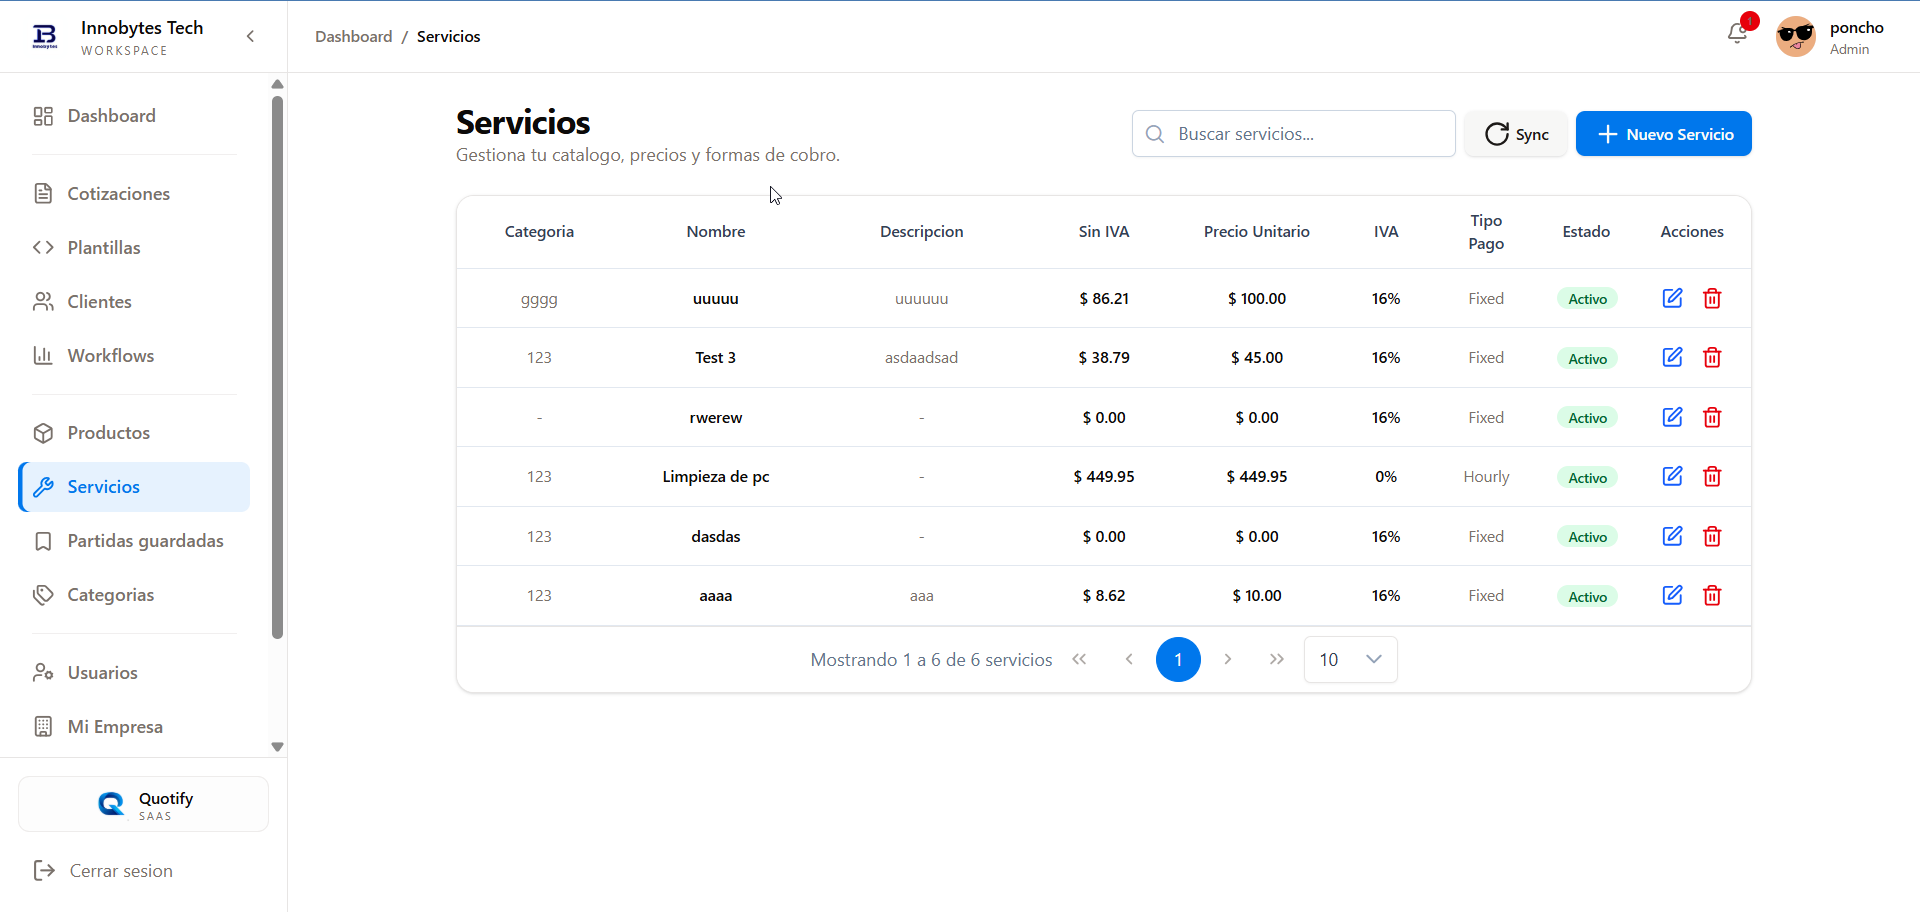
Task: Click Cerrar sesion to log out
Action: point(103,871)
